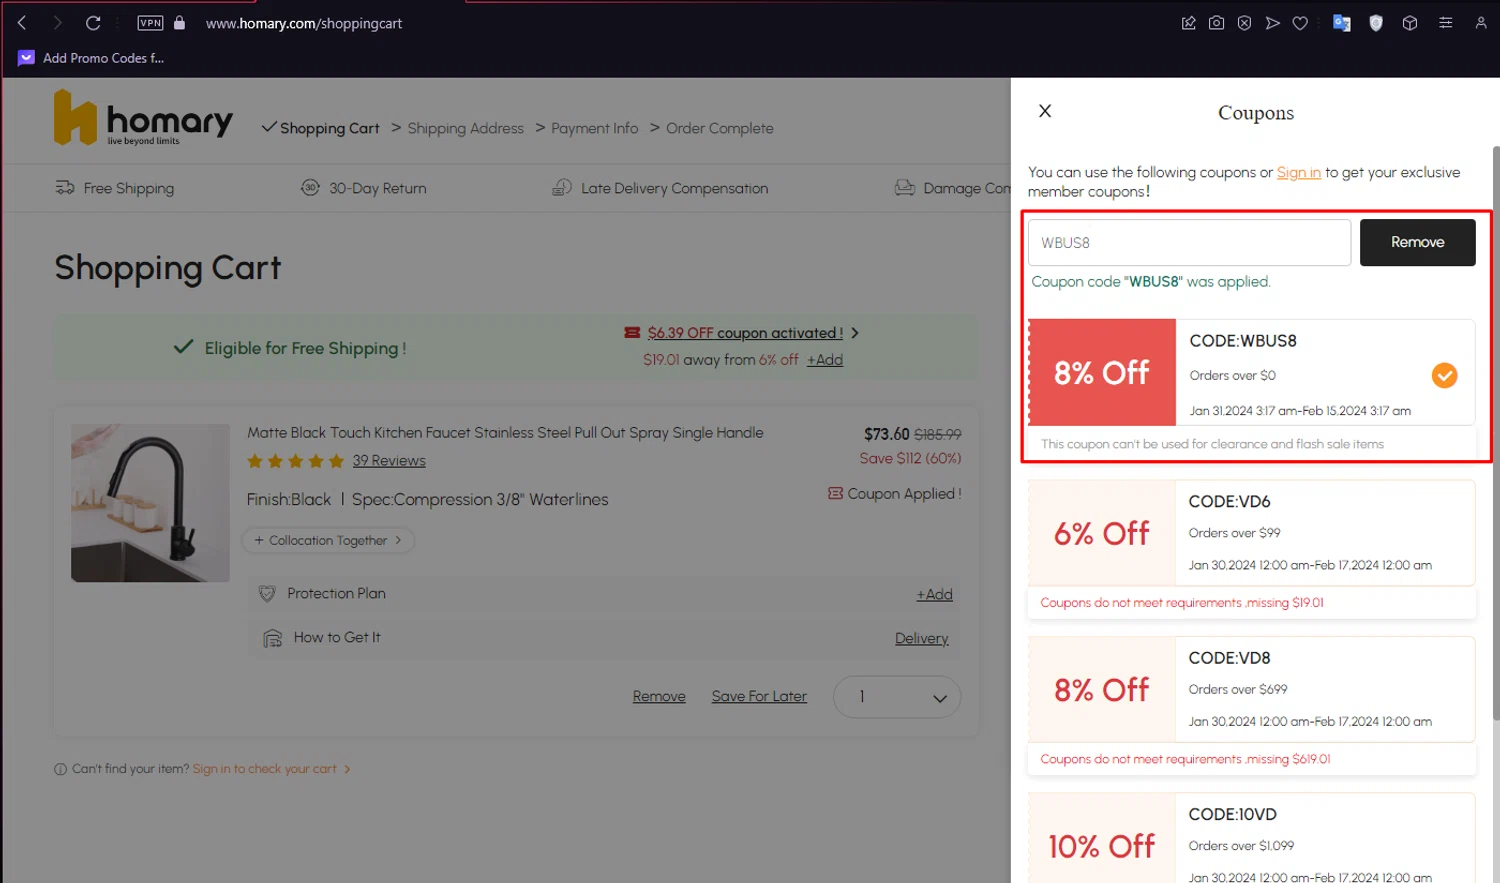Click the Damage Compensation icon

click(x=904, y=188)
